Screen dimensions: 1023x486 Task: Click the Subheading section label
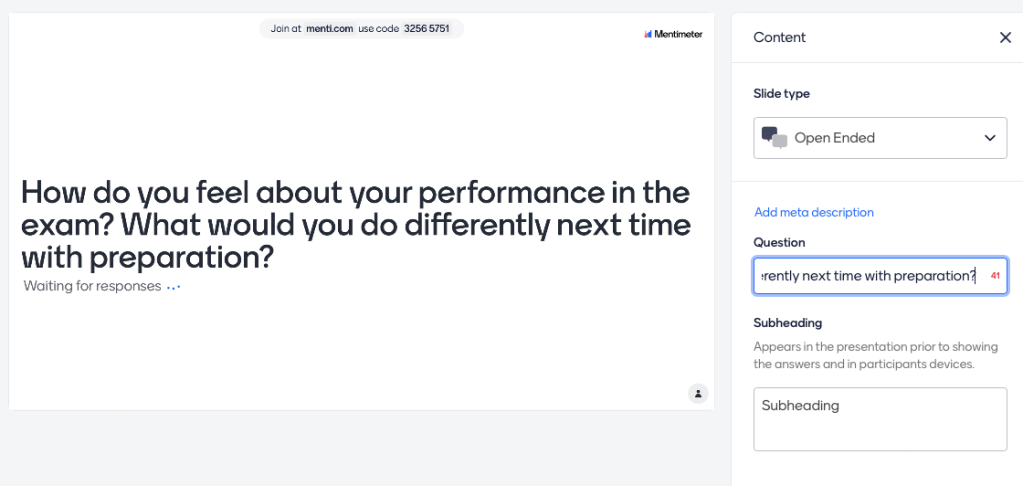point(787,323)
